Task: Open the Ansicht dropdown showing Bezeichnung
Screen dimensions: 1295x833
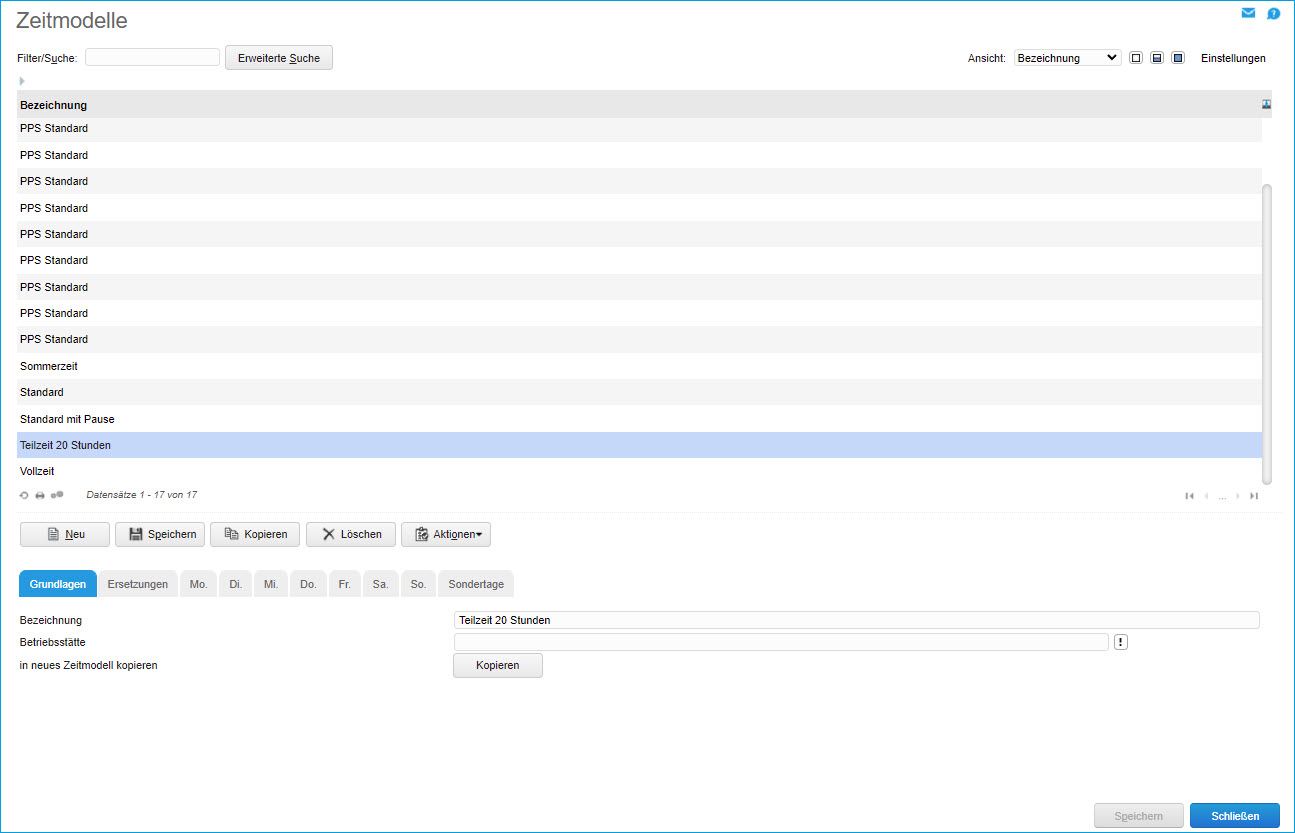Action: coord(1068,58)
